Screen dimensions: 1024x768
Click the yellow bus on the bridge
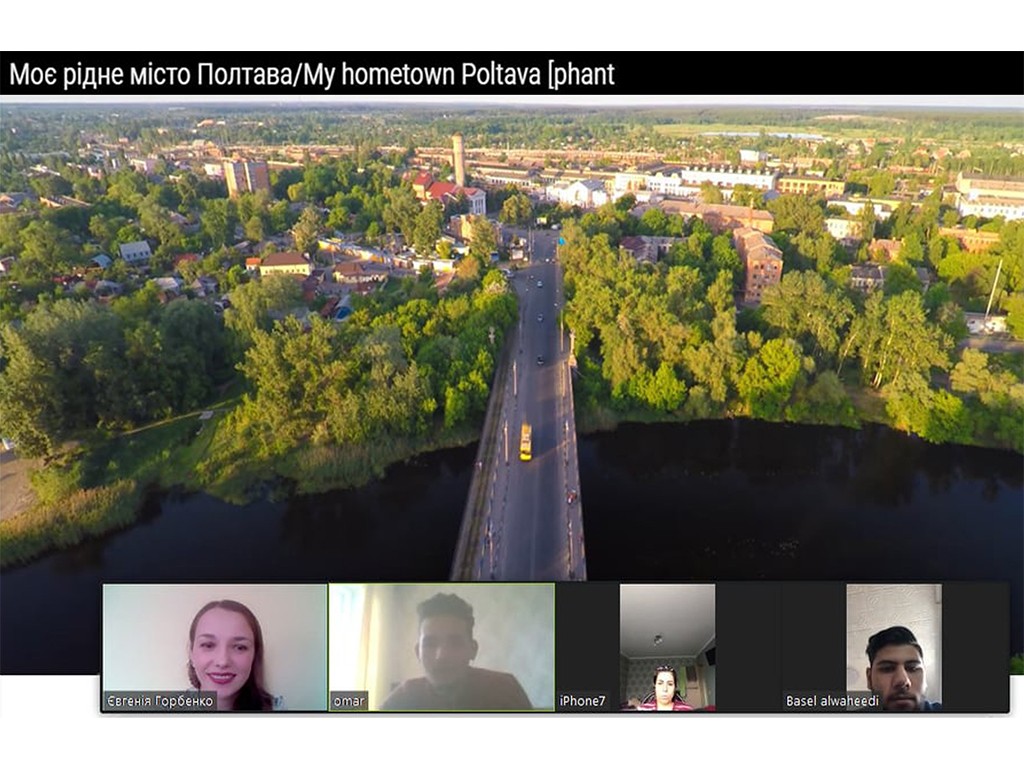click(x=525, y=441)
